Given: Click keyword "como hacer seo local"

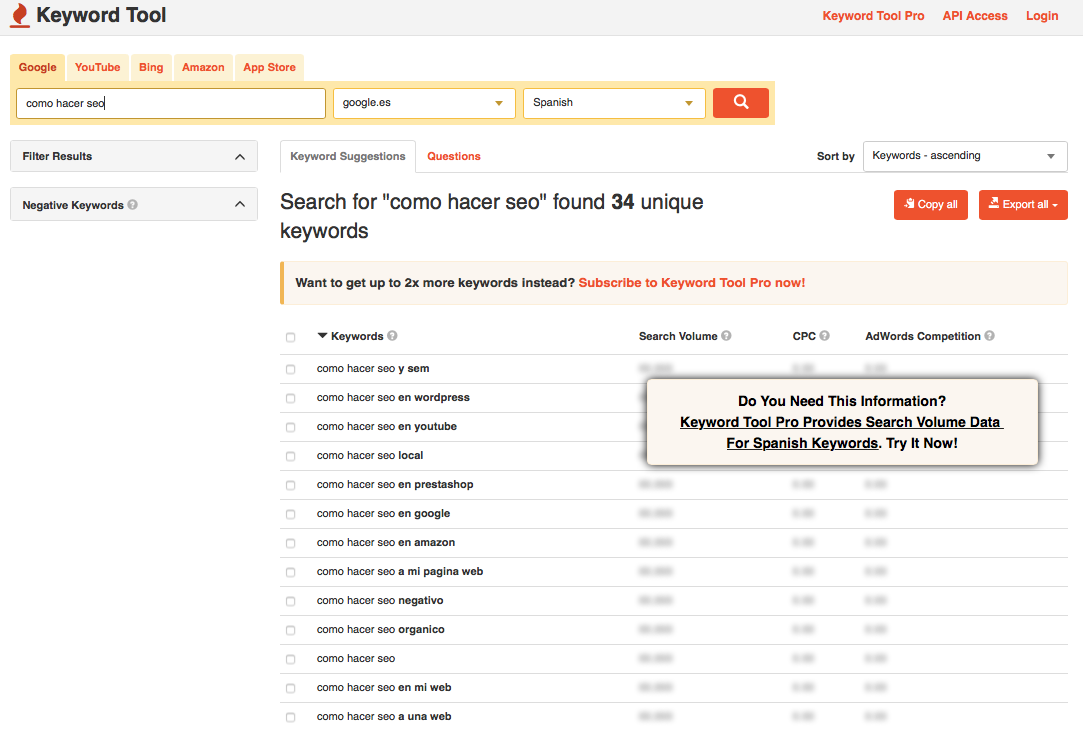Looking at the screenshot, I should pos(370,455).
